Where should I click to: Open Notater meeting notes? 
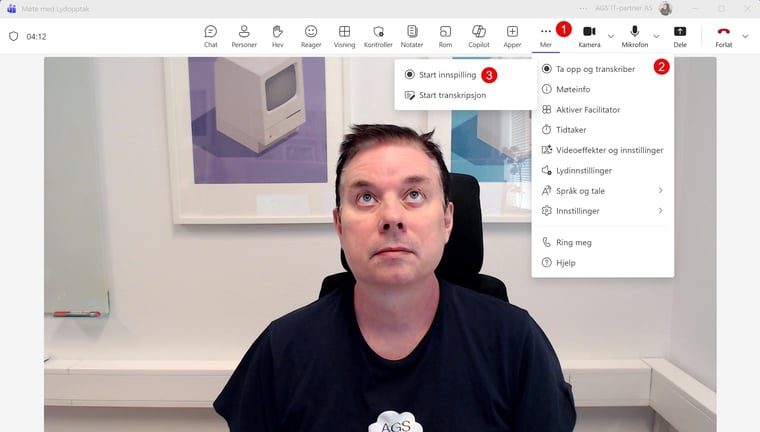click(411, 36)
